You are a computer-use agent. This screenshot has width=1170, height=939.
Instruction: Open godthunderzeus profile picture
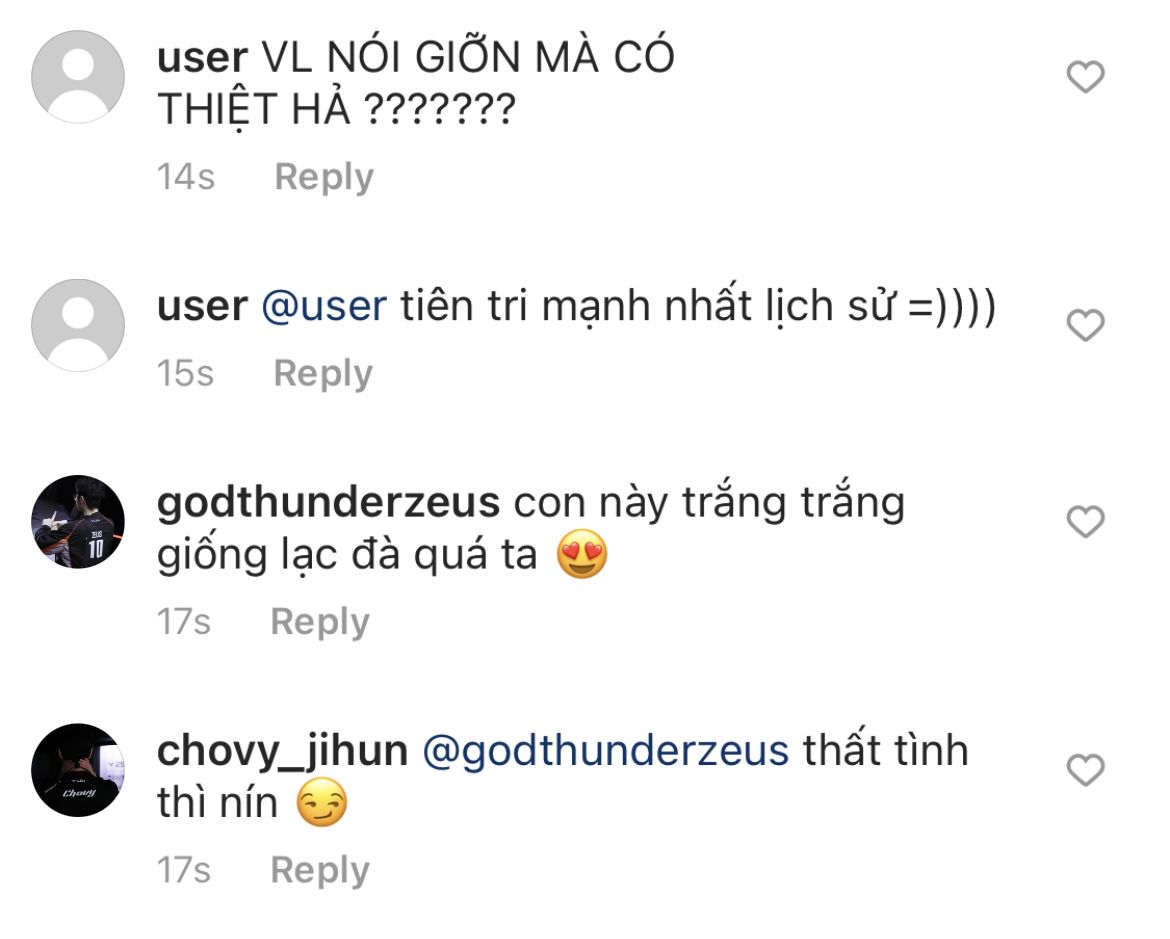[78, 522]
